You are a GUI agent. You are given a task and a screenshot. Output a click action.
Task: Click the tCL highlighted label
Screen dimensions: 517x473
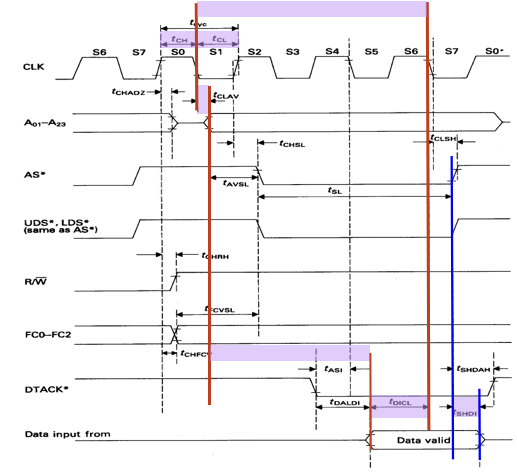[x=219, y=39]
